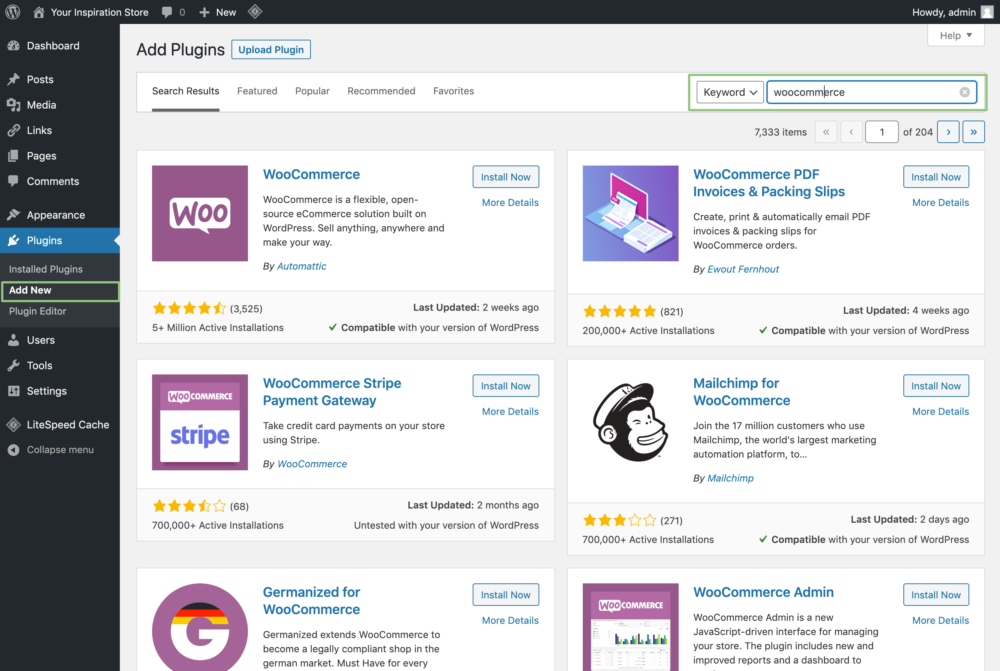This screenshot has width=1000, height=671.
Task: Click the Appearance paintbrush icon in sidebar
Action: pyautogui.click(x=13, y=215)
